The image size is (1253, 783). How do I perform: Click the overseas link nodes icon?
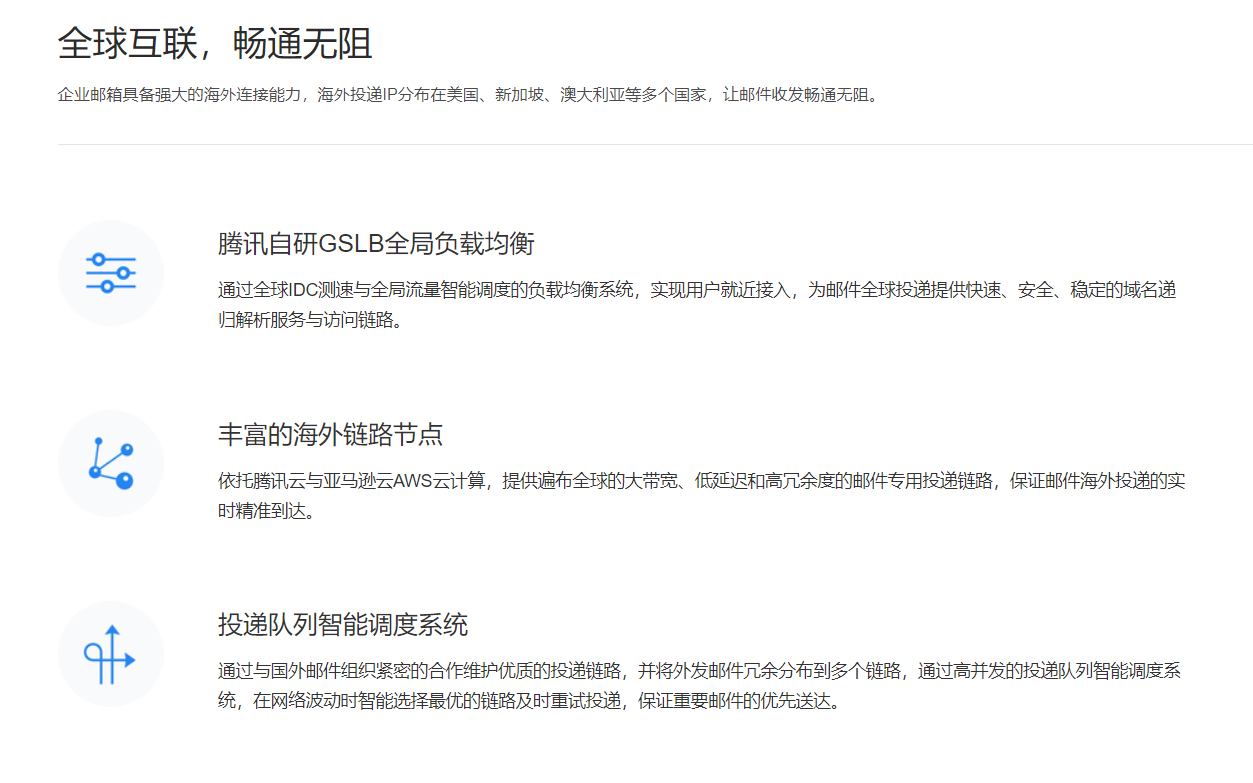[x=110, y=463]
